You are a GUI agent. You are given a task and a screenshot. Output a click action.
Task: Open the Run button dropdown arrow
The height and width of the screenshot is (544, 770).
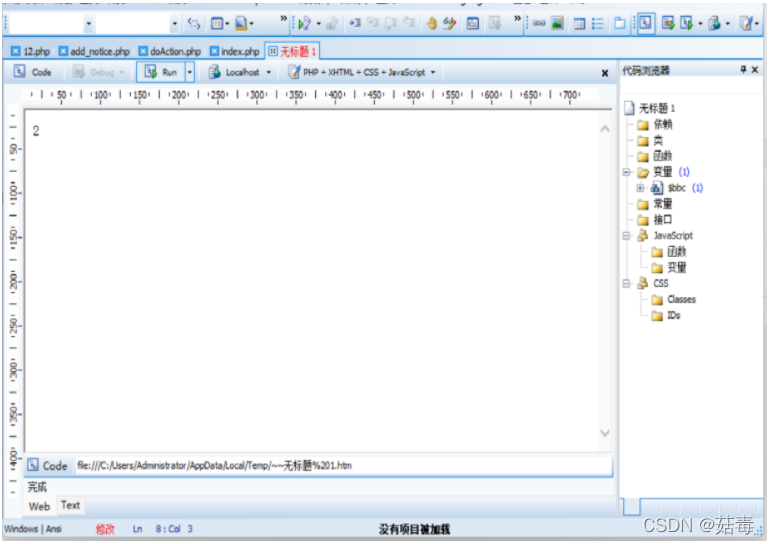point(190,72)
